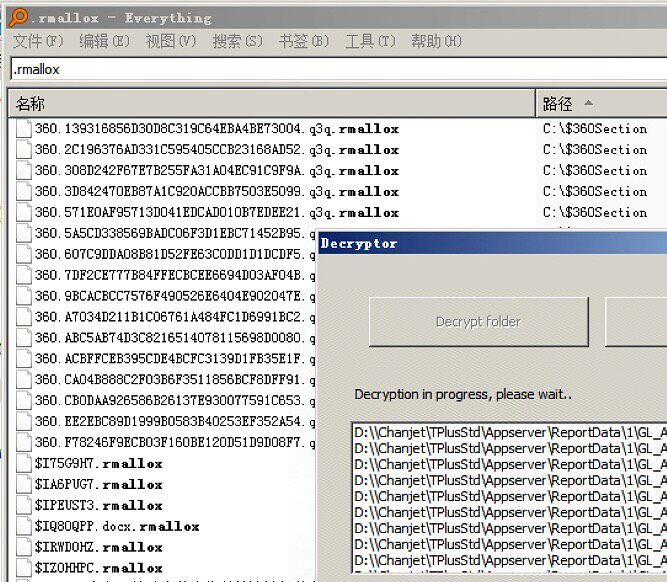Open the 工具(T) menu
667x582 pixels.
pos(371,41)
